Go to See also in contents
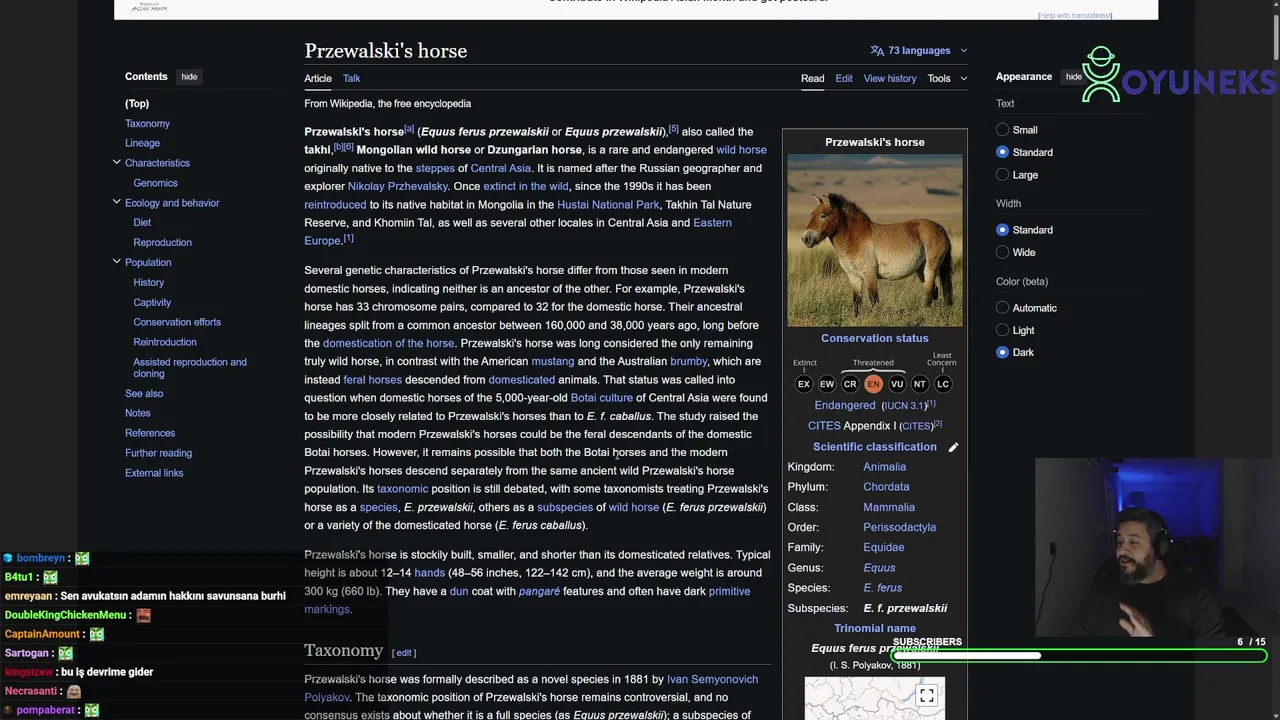 click(x=144, y=393)
